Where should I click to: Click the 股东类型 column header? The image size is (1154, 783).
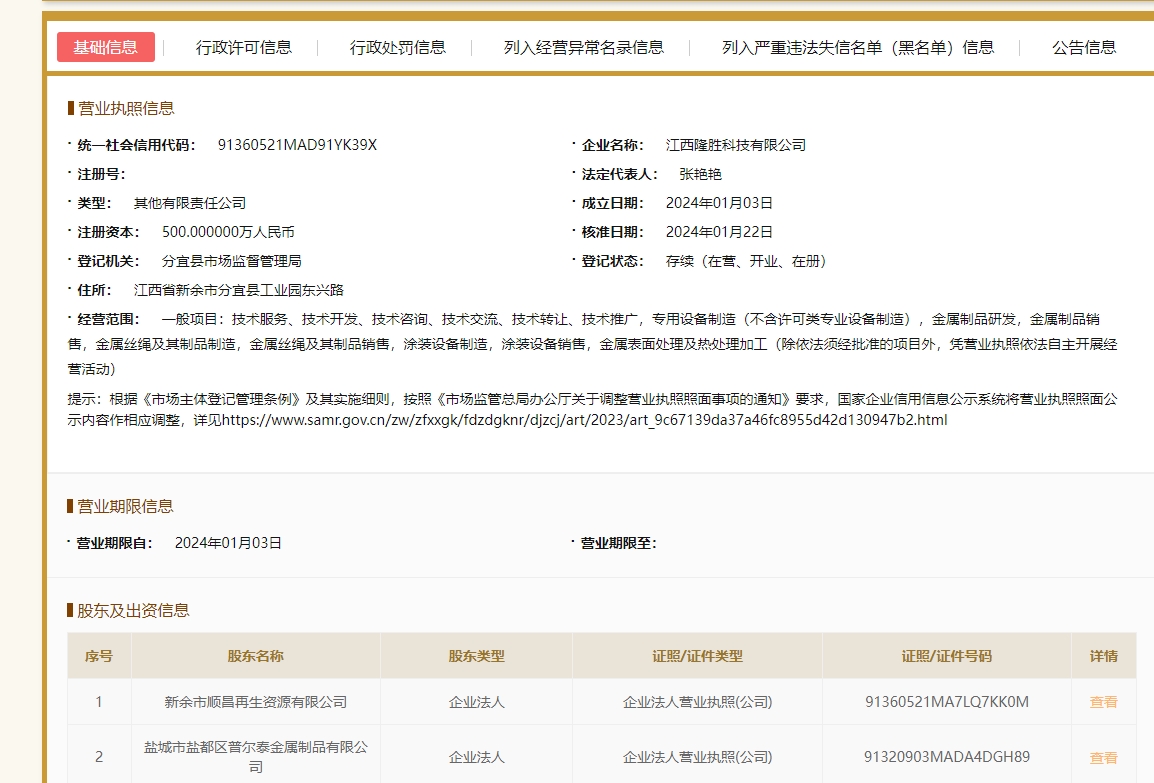click(476, 656)
